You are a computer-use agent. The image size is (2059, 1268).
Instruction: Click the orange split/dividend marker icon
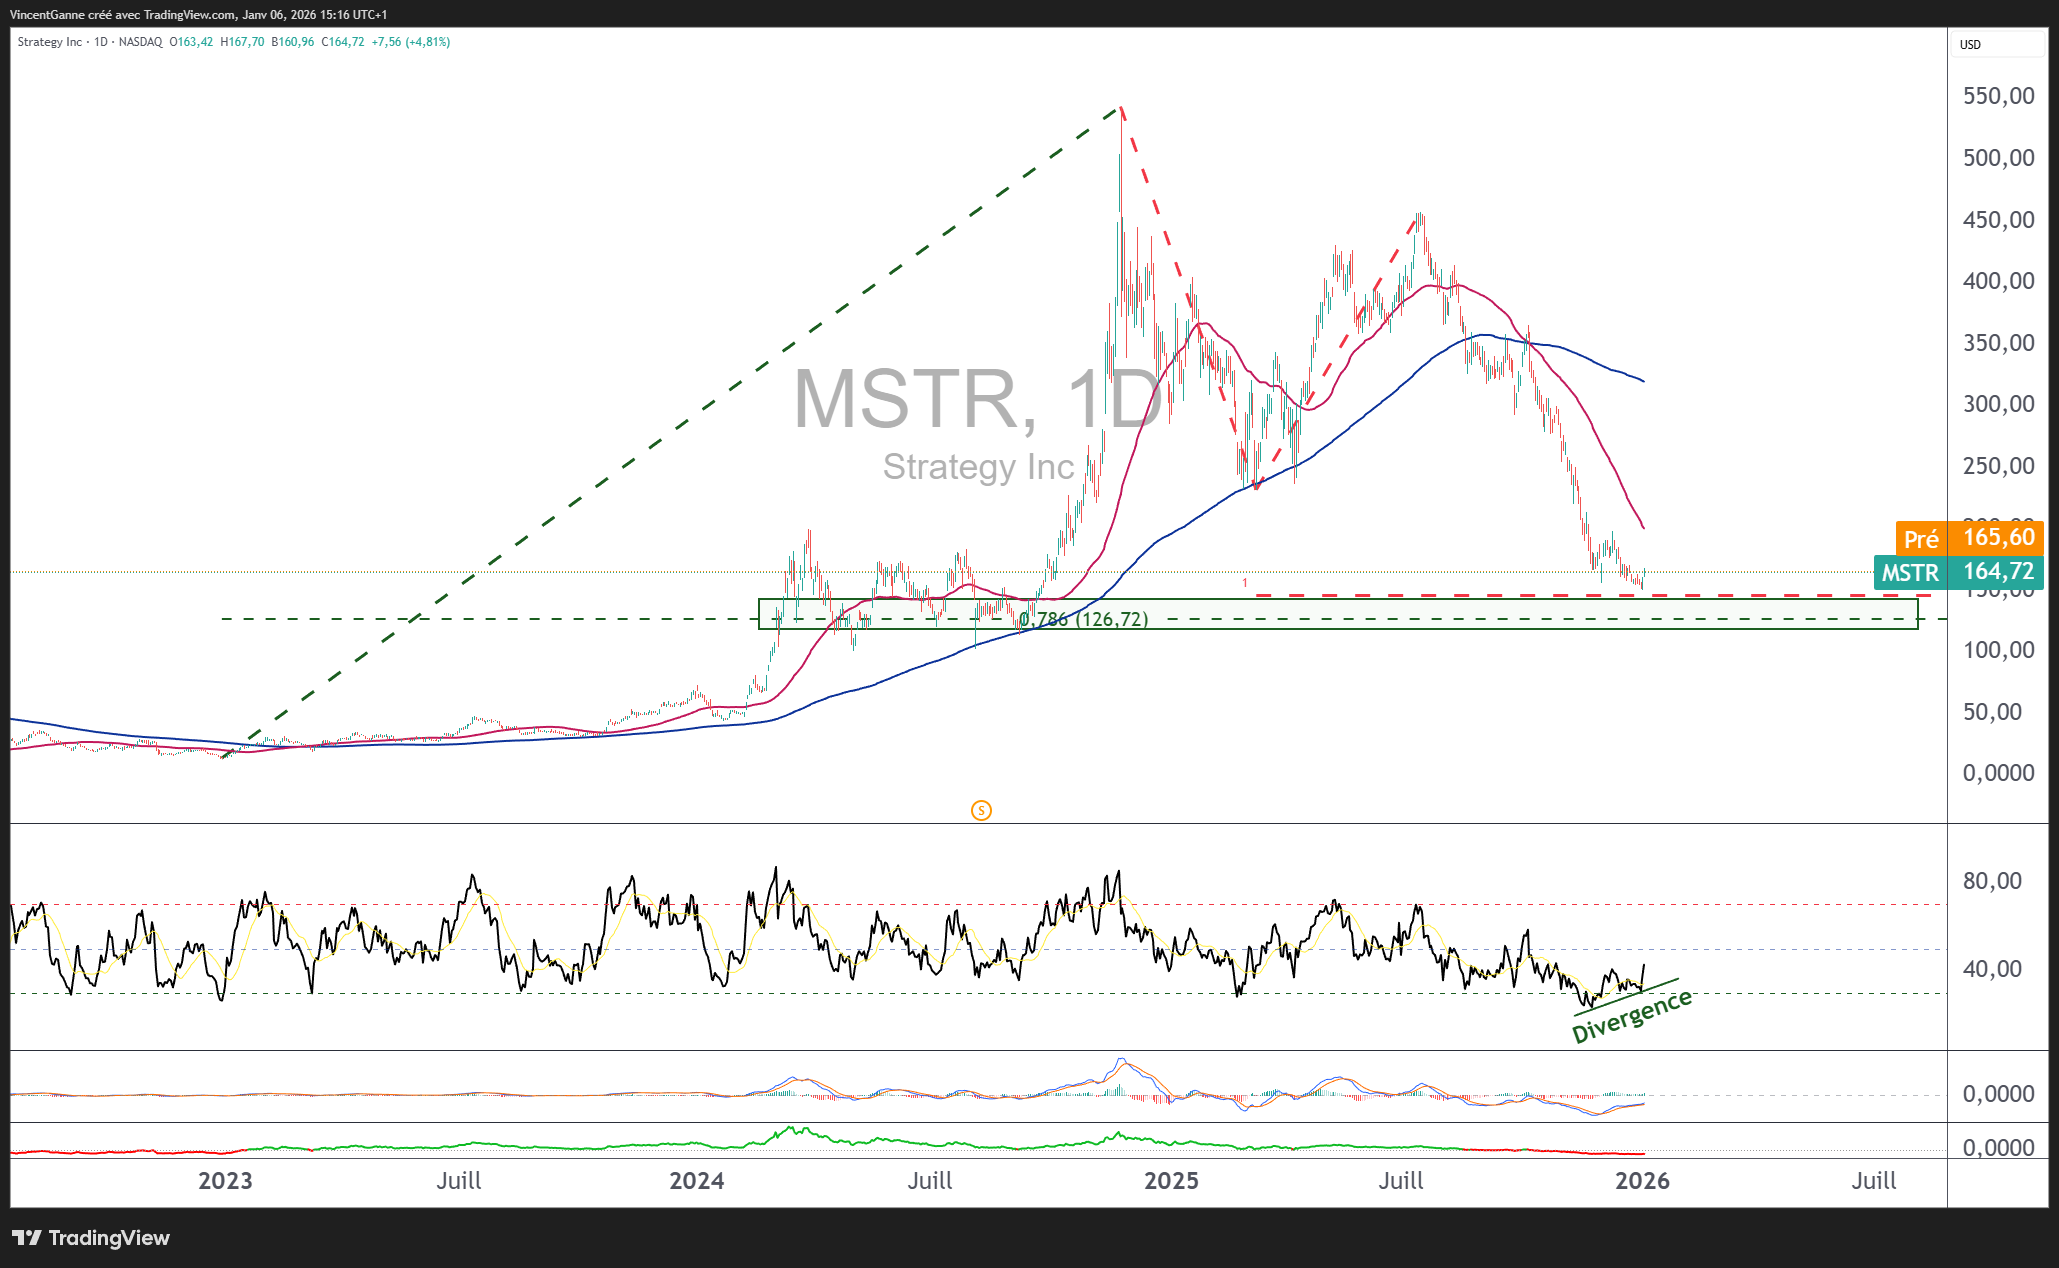[x=981, y=810]
